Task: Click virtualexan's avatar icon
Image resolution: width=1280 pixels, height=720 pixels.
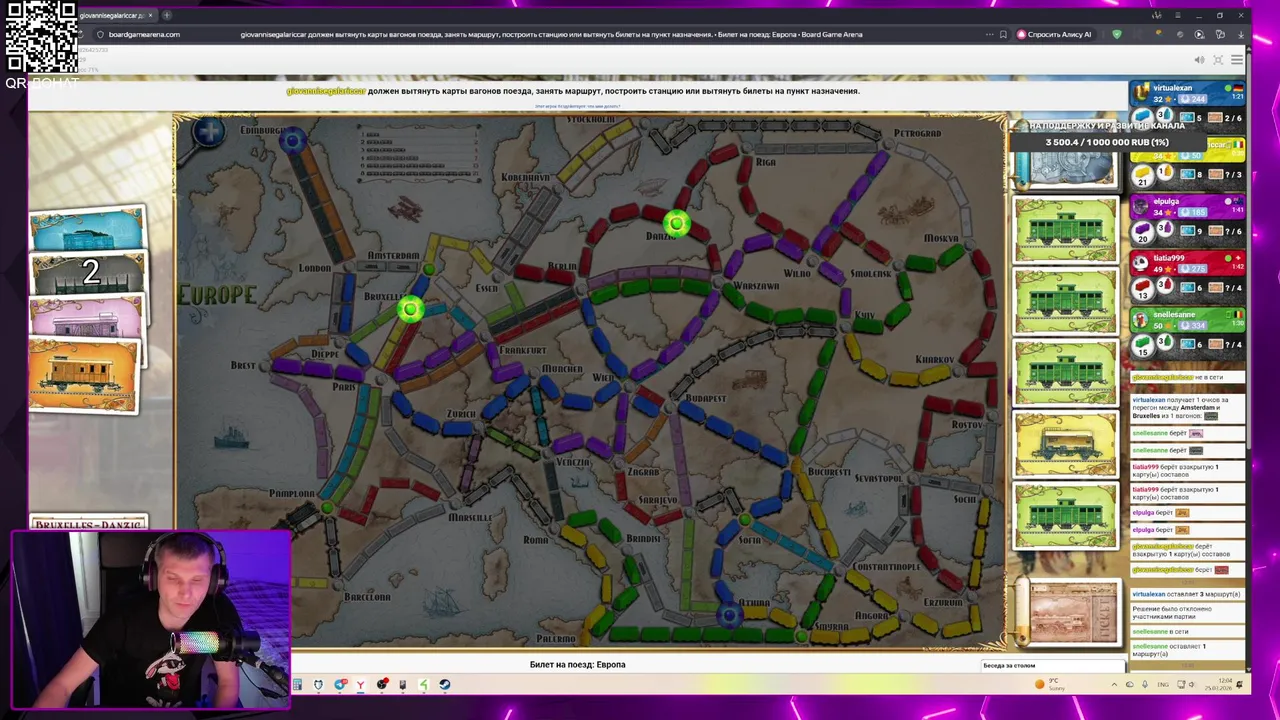Action: 1140,93
